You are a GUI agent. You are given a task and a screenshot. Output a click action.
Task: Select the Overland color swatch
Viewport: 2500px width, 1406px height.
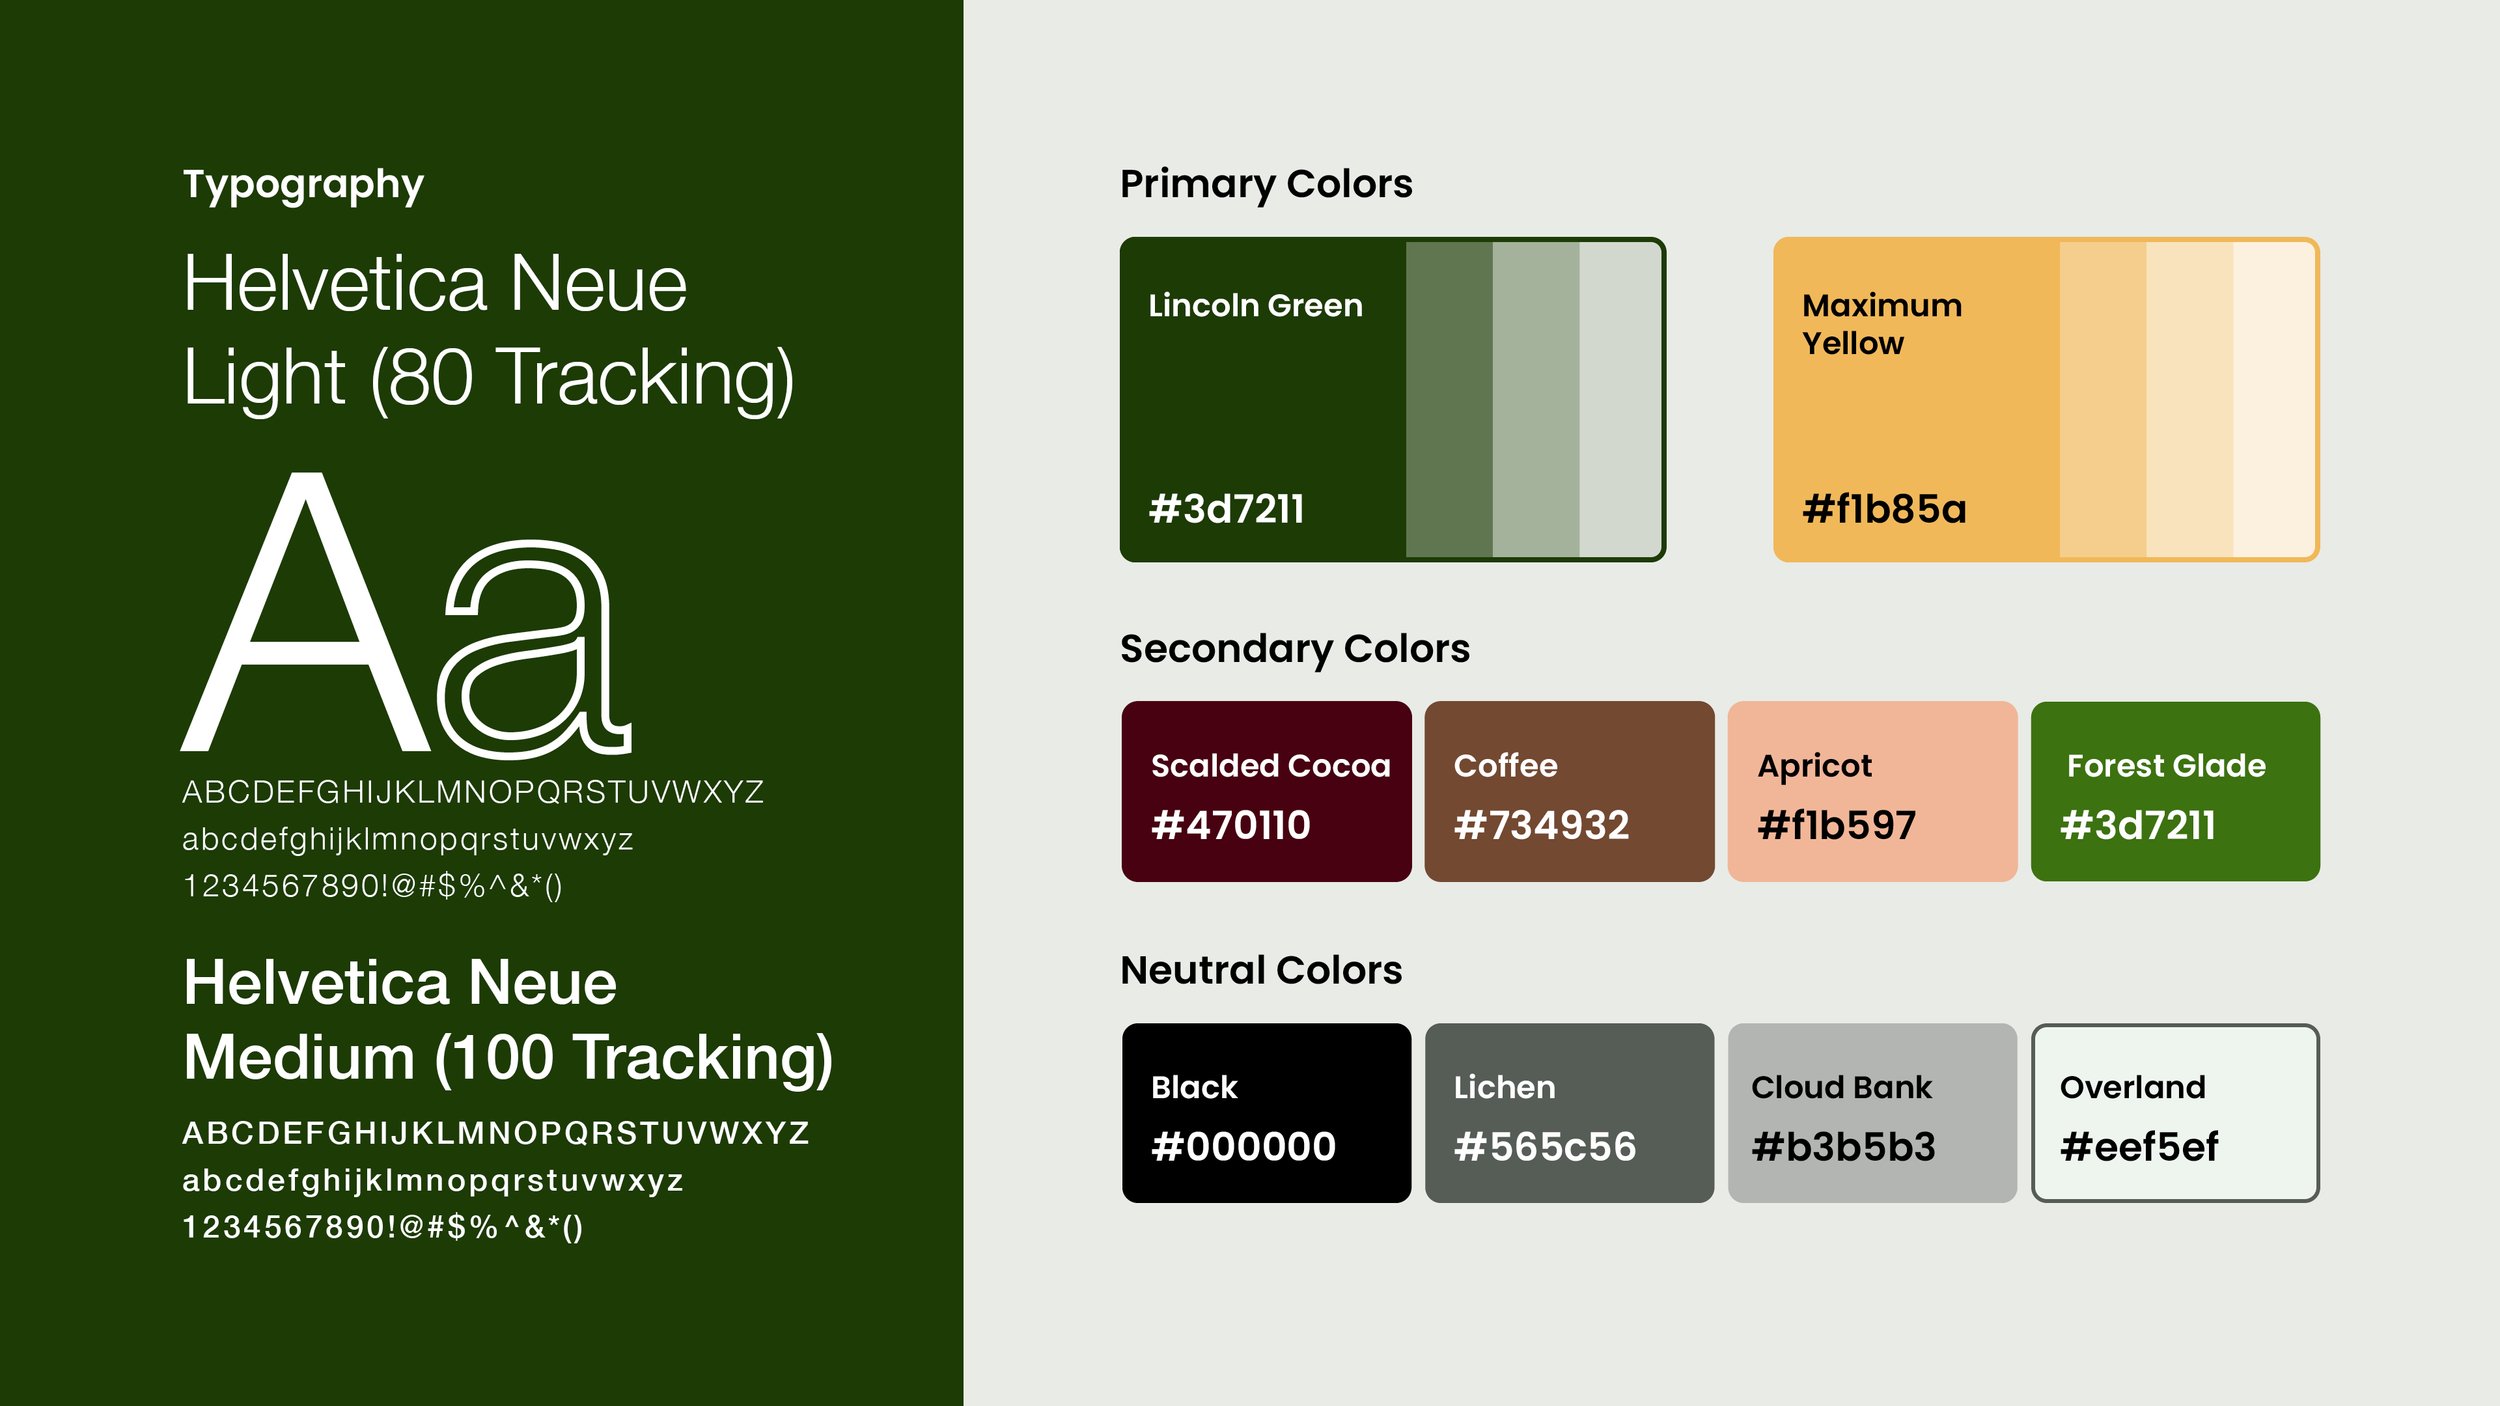tap(2175, 1113)
